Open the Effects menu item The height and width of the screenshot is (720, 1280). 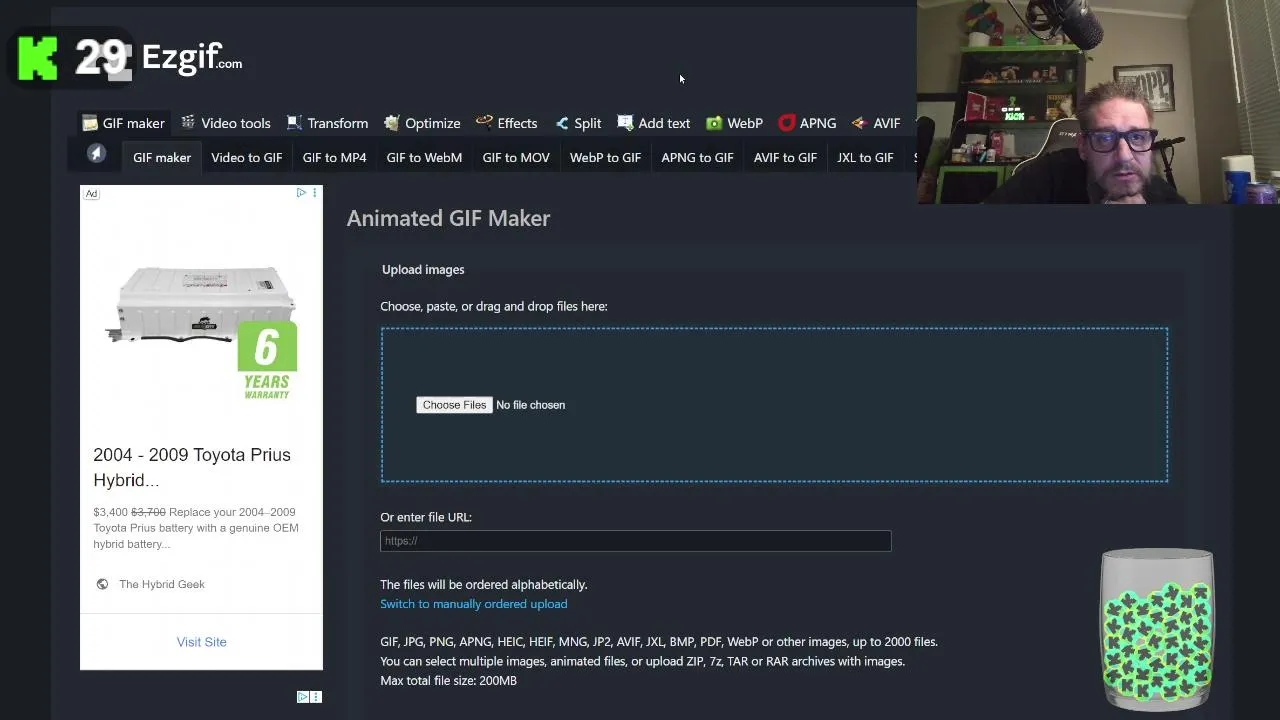click(x=506, y=123)
